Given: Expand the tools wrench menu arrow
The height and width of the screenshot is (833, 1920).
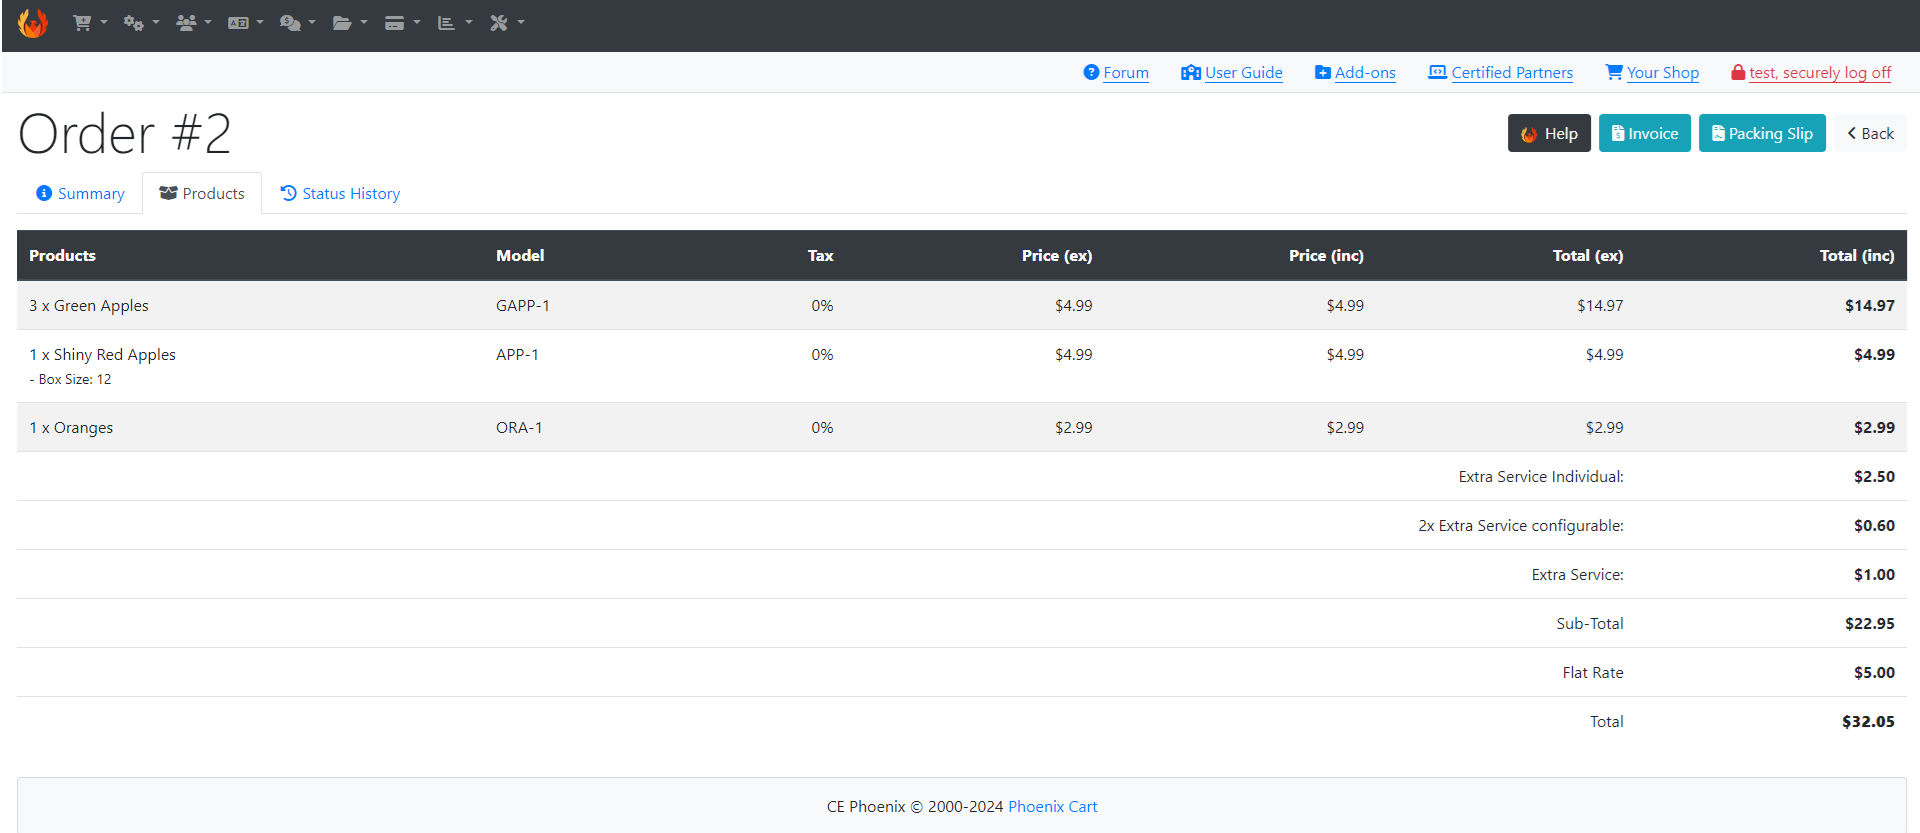Looking at the screenshot, I should 521,22.
